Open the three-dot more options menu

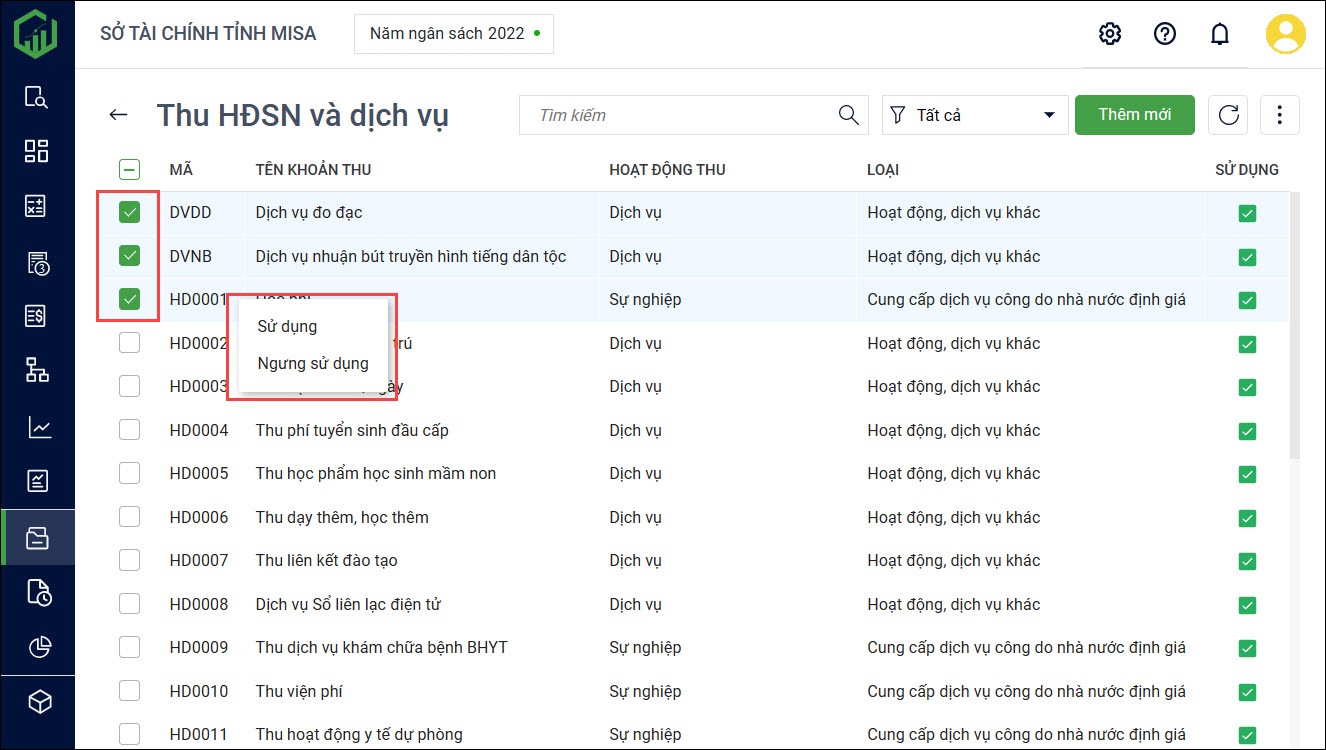[1279, 115]
